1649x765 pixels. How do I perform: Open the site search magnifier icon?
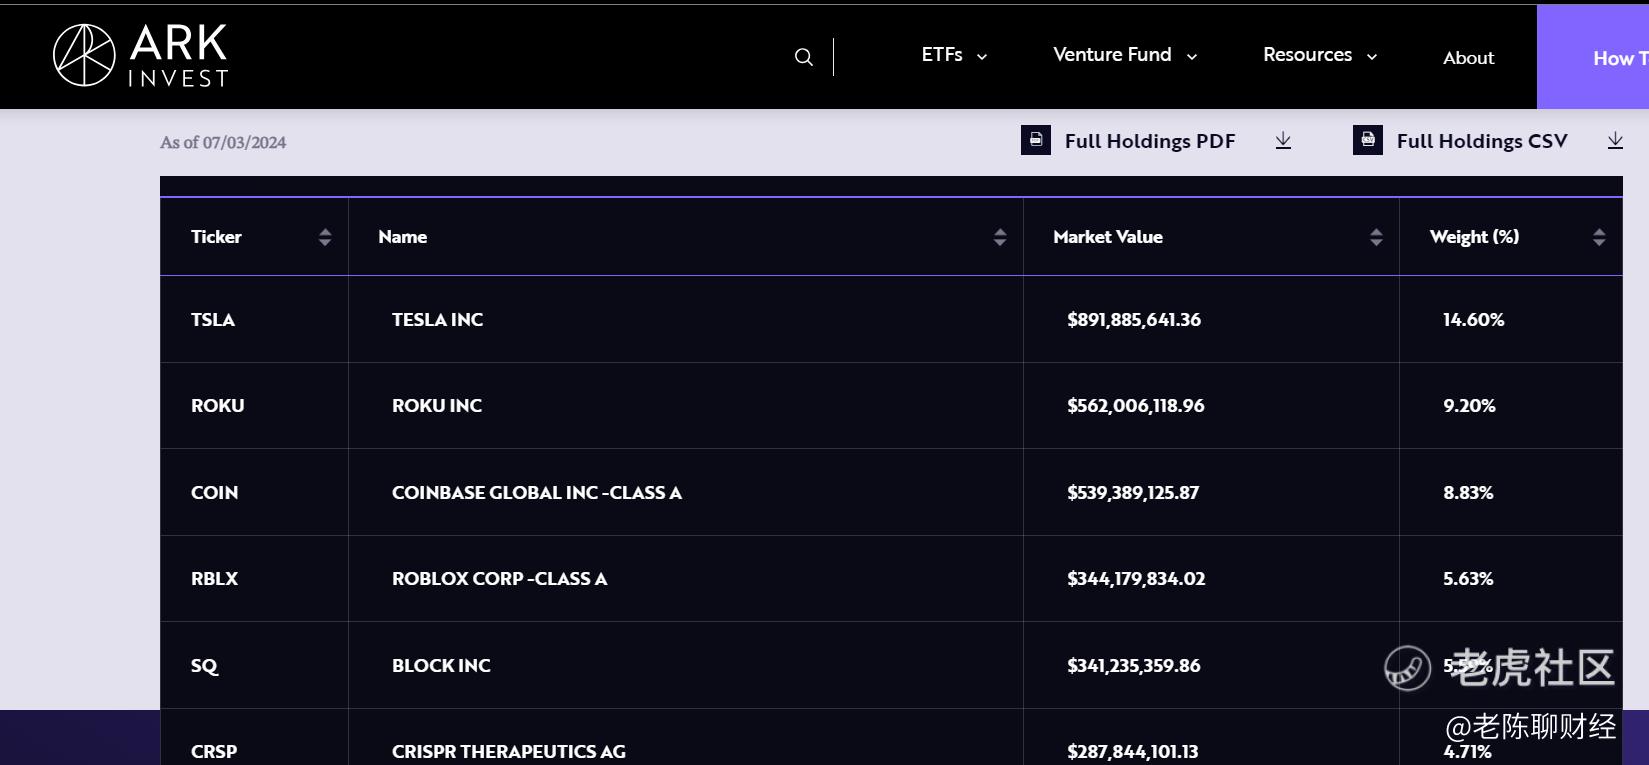point(803,57)
